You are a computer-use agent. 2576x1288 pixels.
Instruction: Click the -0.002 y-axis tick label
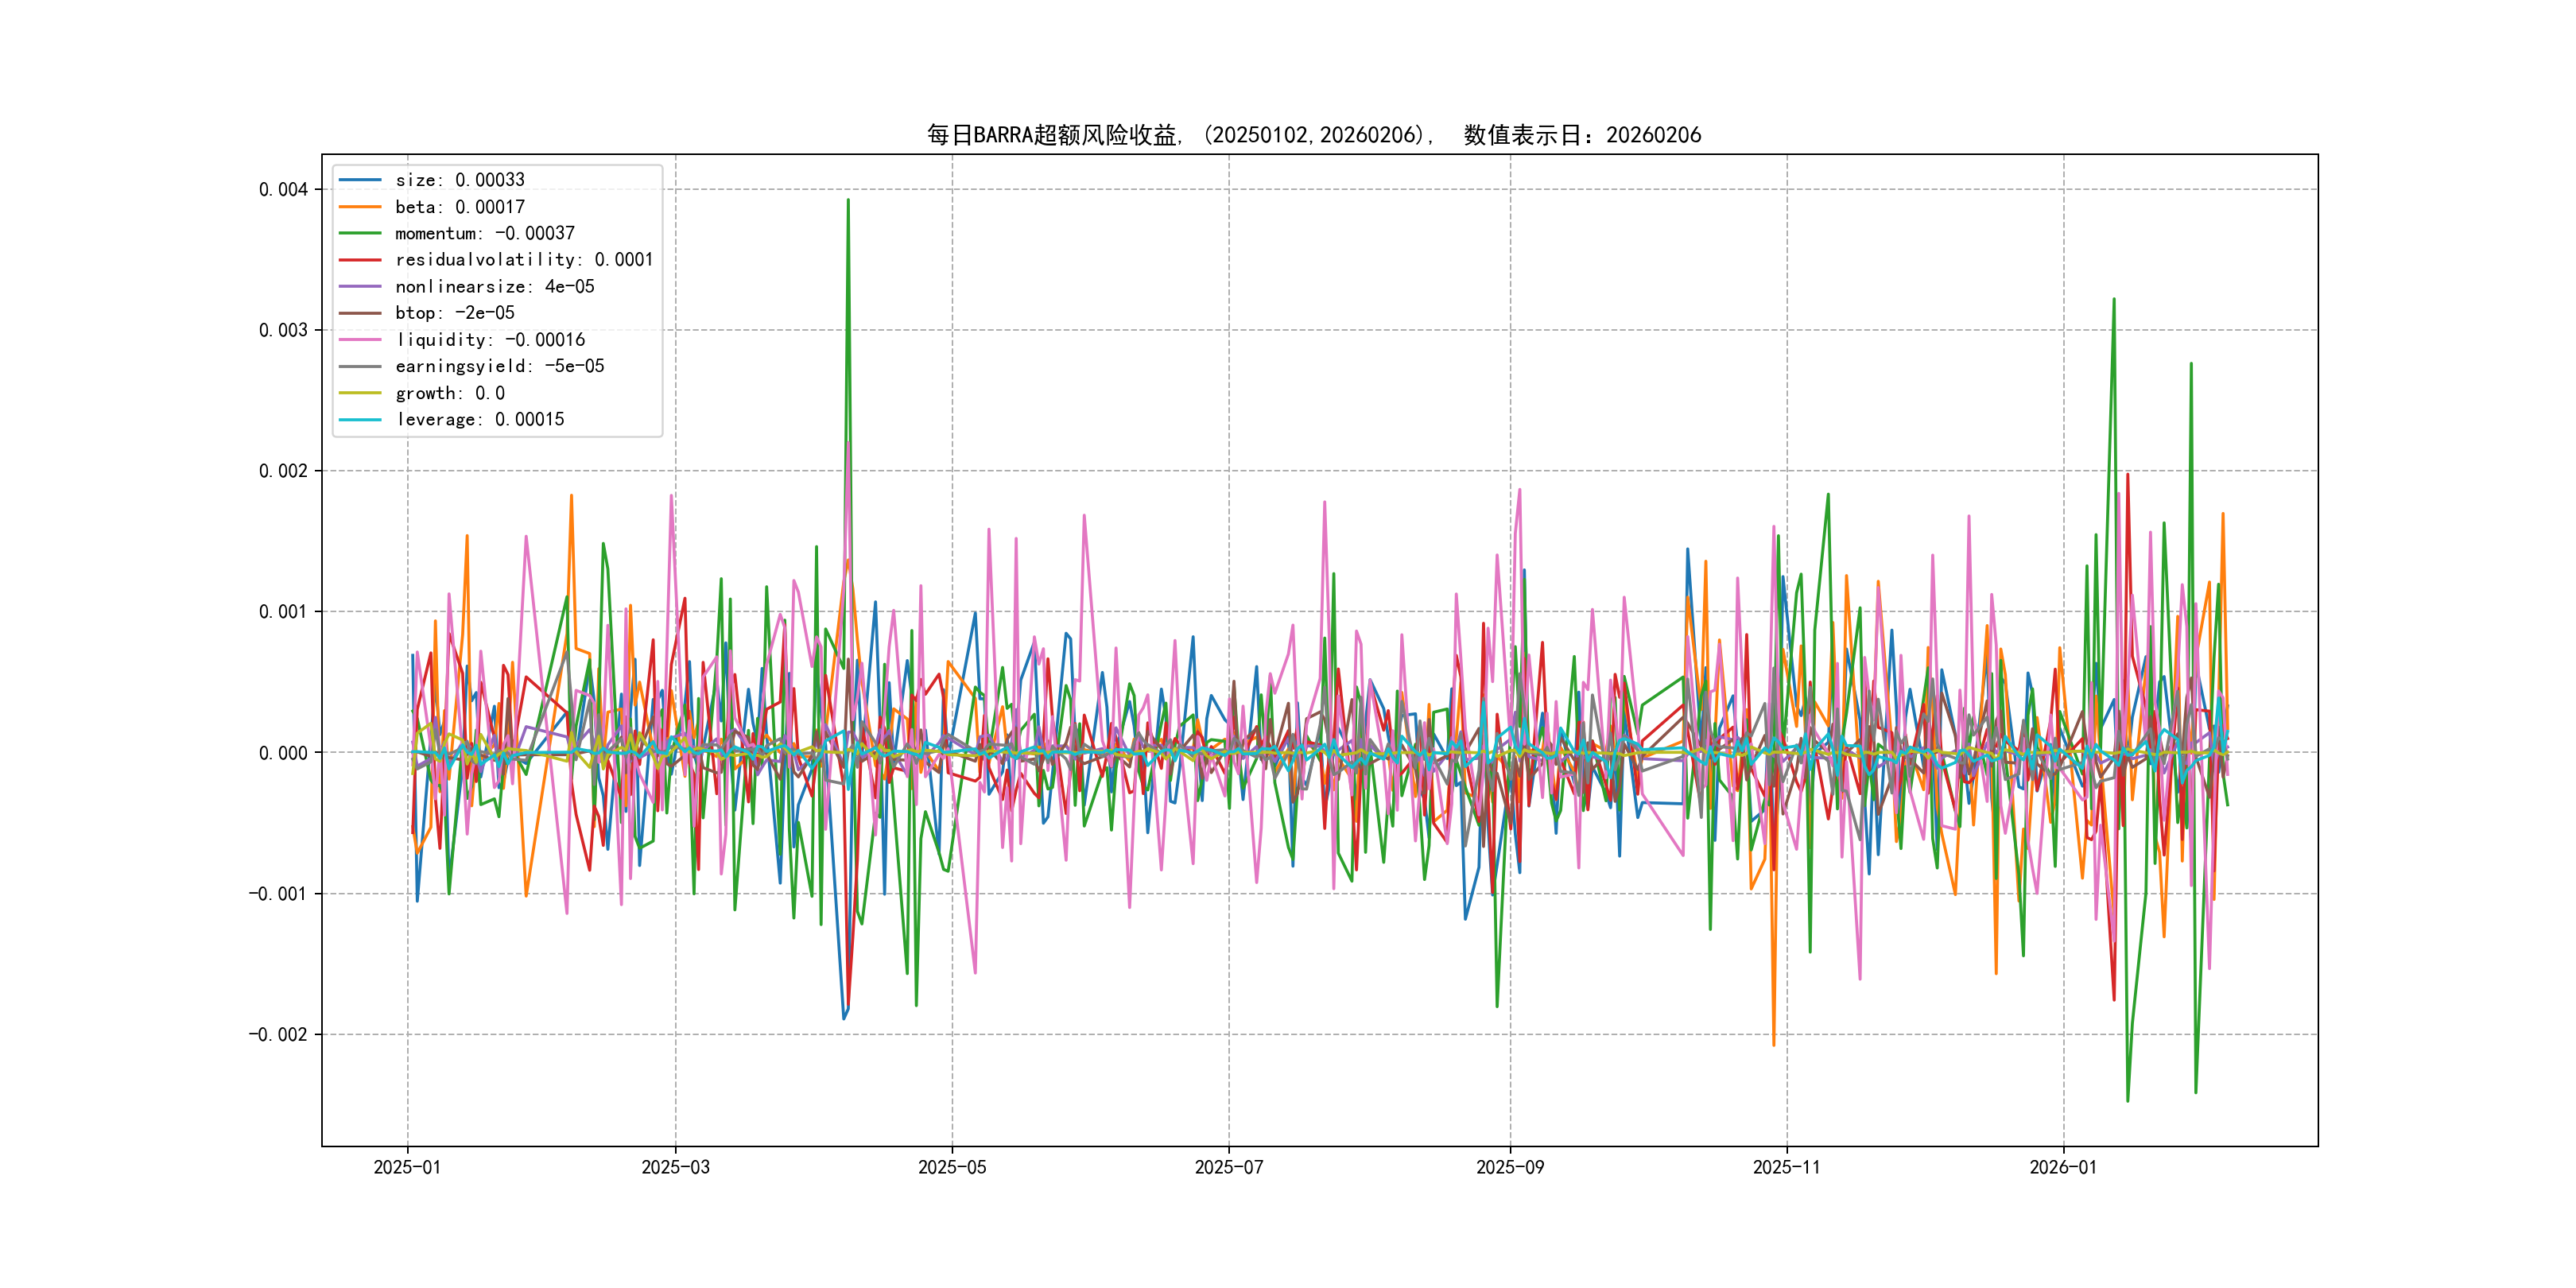point(278,1034)
